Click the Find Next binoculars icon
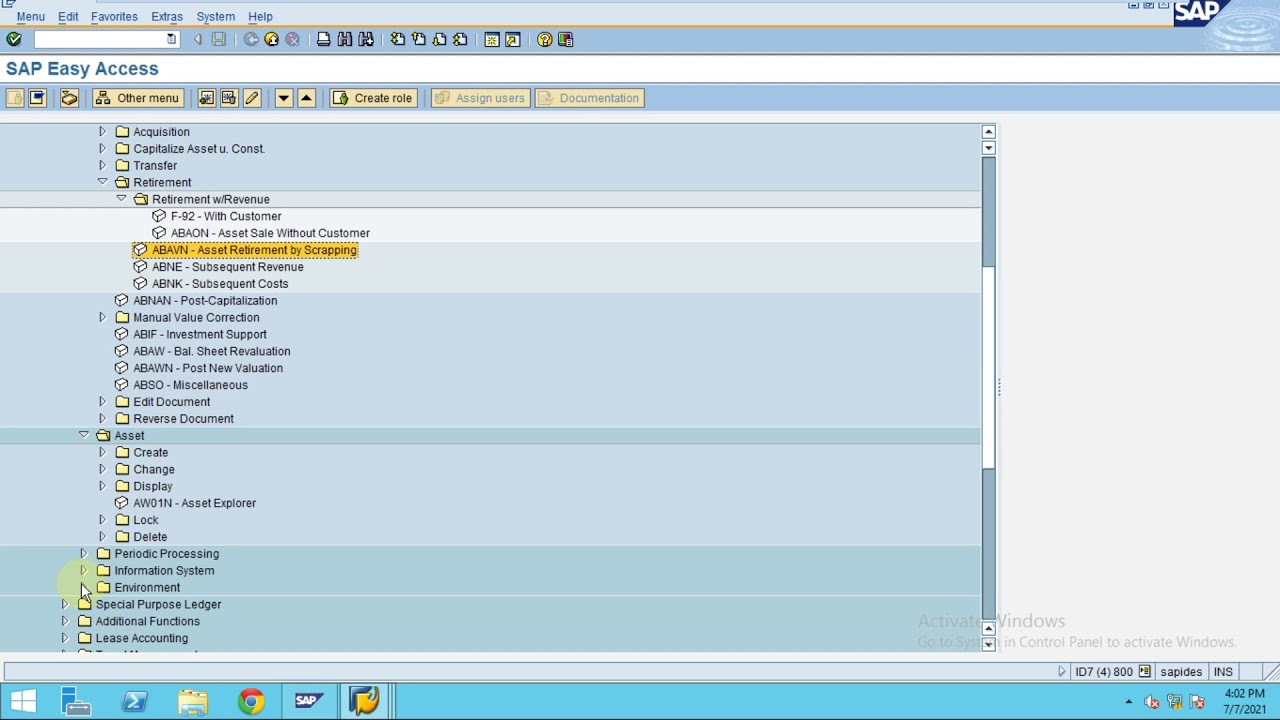This screenshot has width=1280, height=720. pyautogui.click(x=366, y=39)
